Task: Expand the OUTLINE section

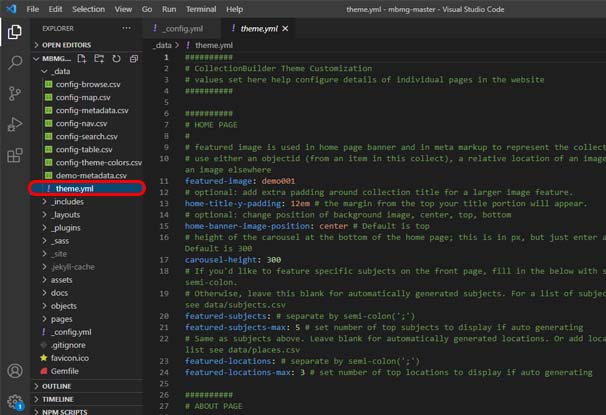Action: (x=56, y=385)
